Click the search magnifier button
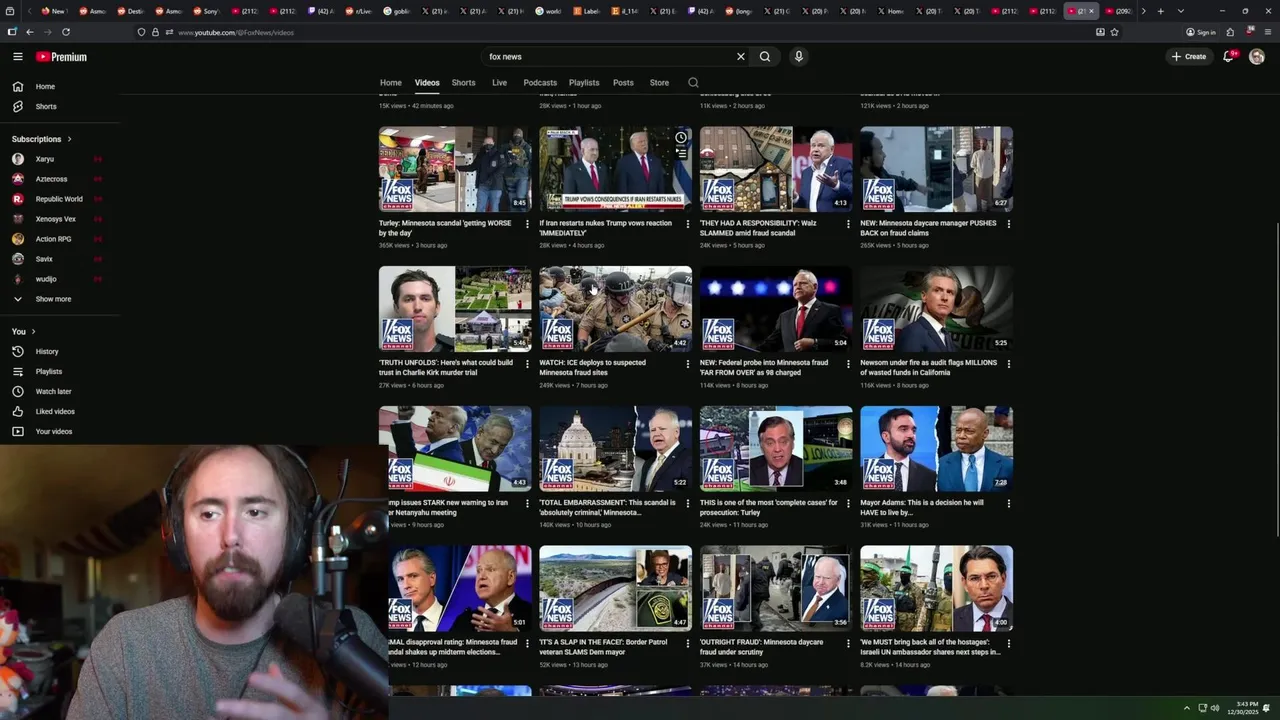Image resolution: width=1280 pixels, height=720 pixels. pyautogui.click(x=765, y=57)
